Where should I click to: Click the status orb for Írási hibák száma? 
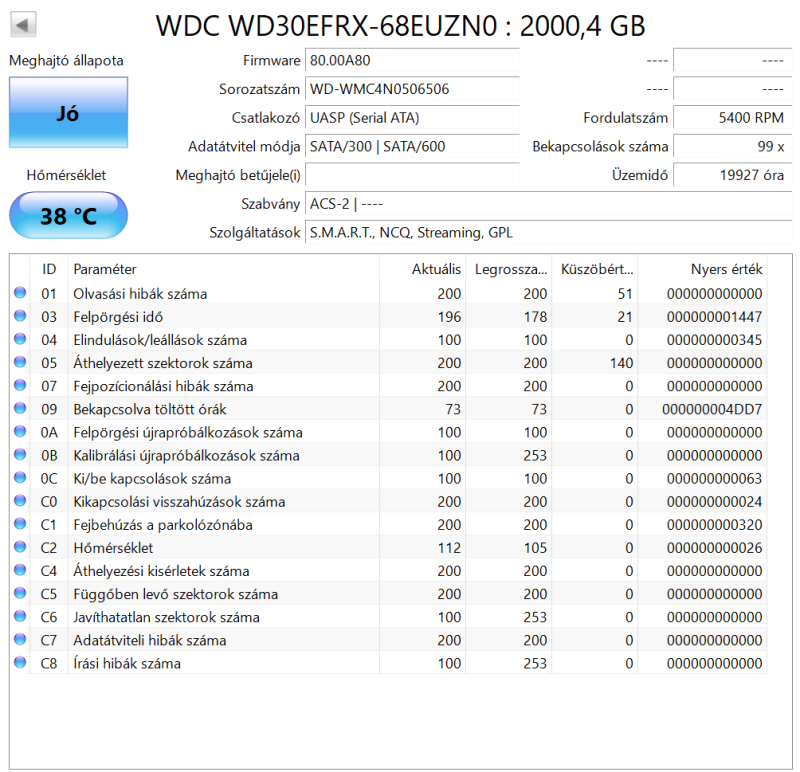click(x=20, y=662)
